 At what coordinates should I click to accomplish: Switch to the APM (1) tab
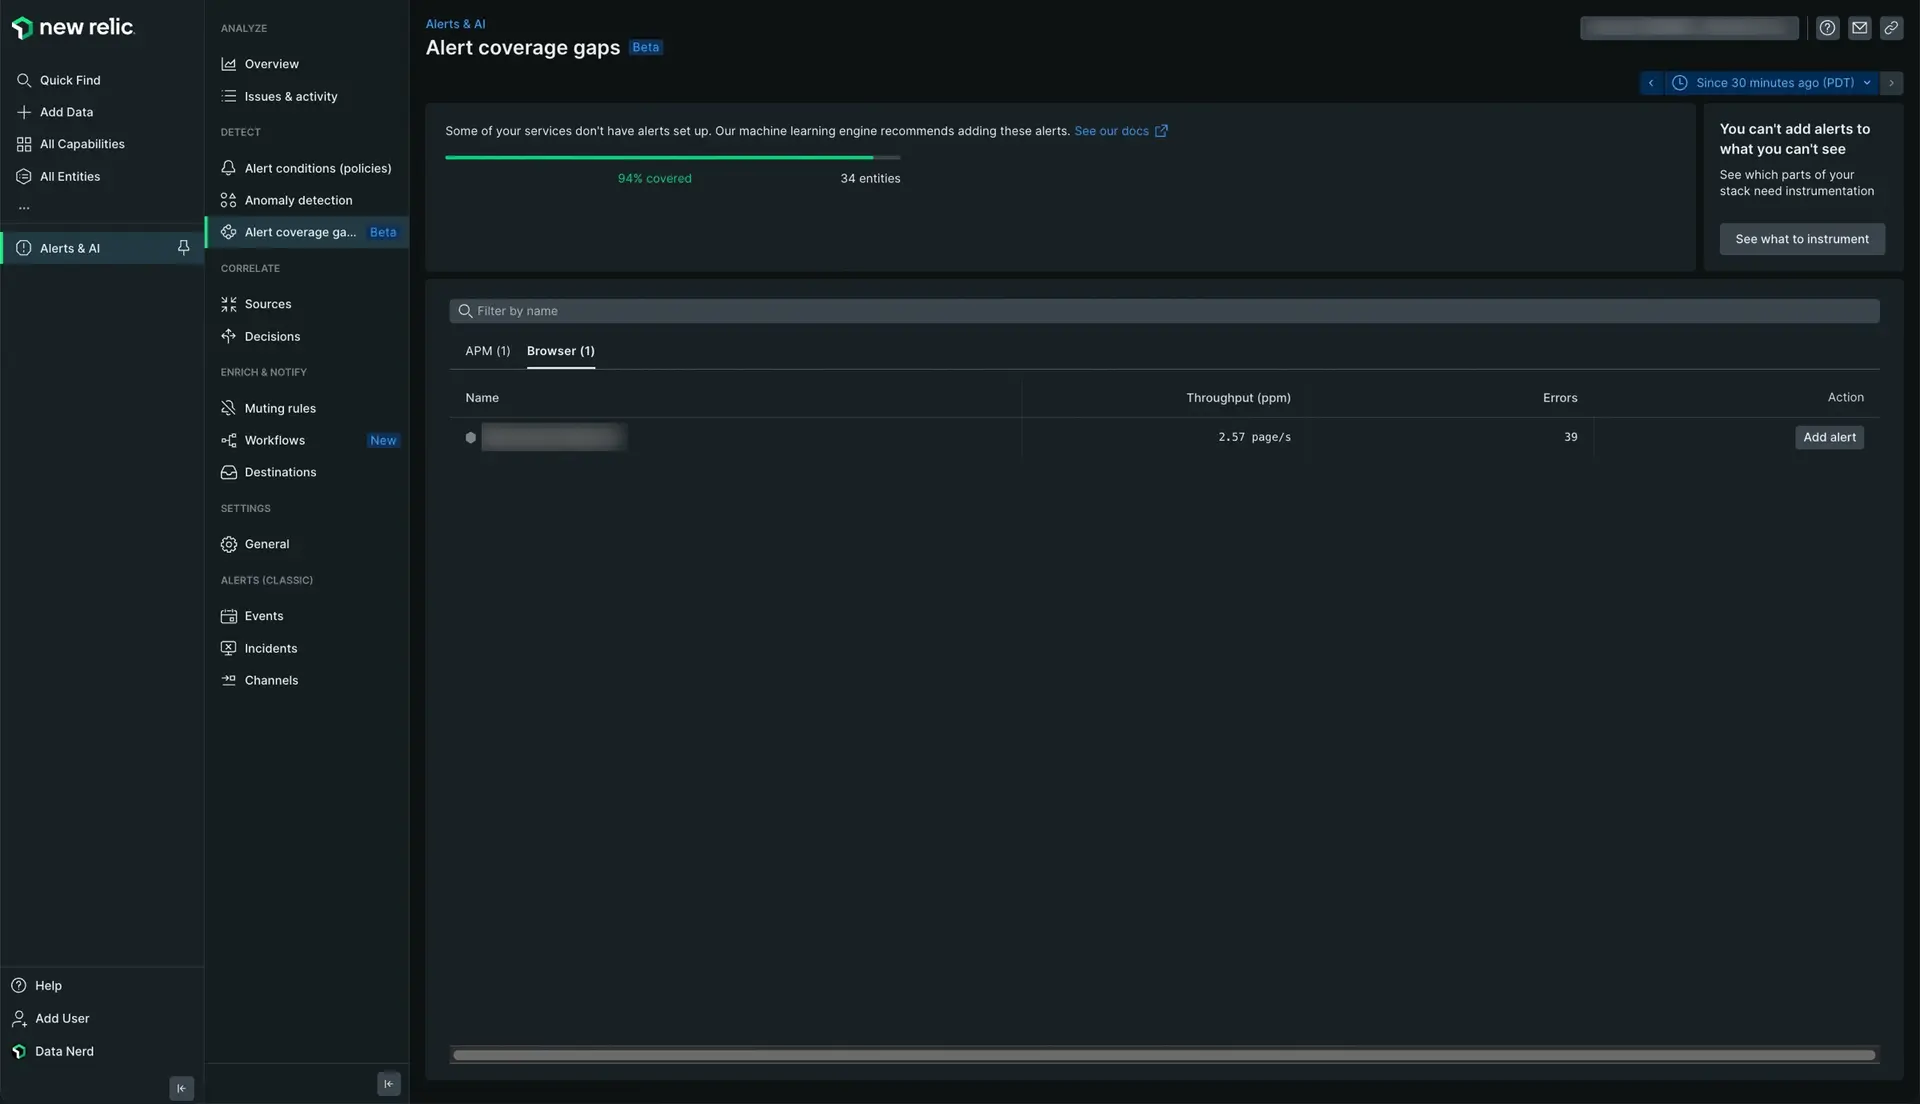point(487,351)
